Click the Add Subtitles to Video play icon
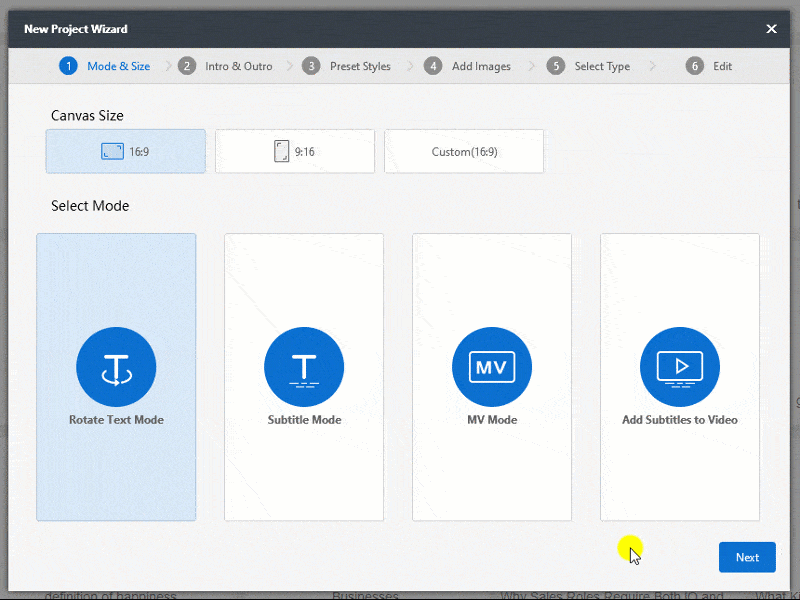 (x=680, y=366)
